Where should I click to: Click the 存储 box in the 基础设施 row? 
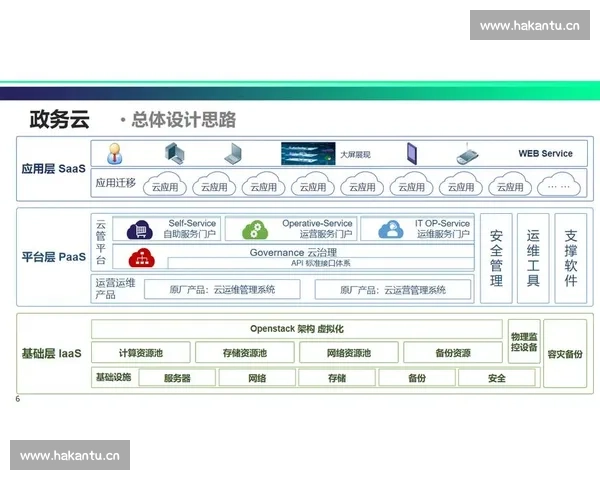(337, 378)
